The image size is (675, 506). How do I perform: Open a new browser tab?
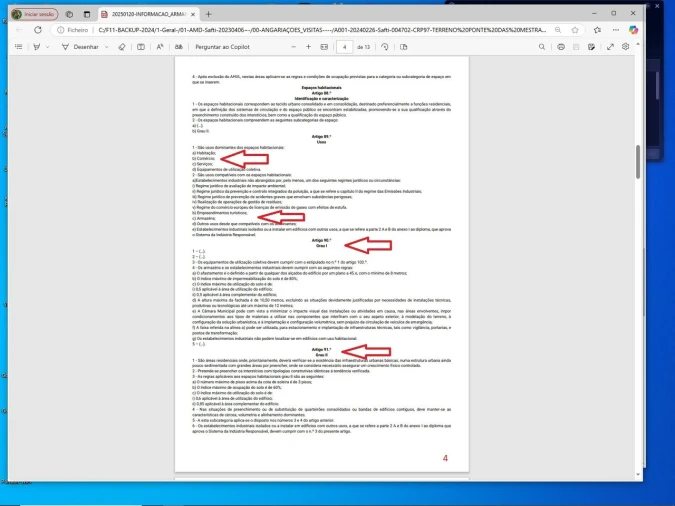[x=208, y=15]
